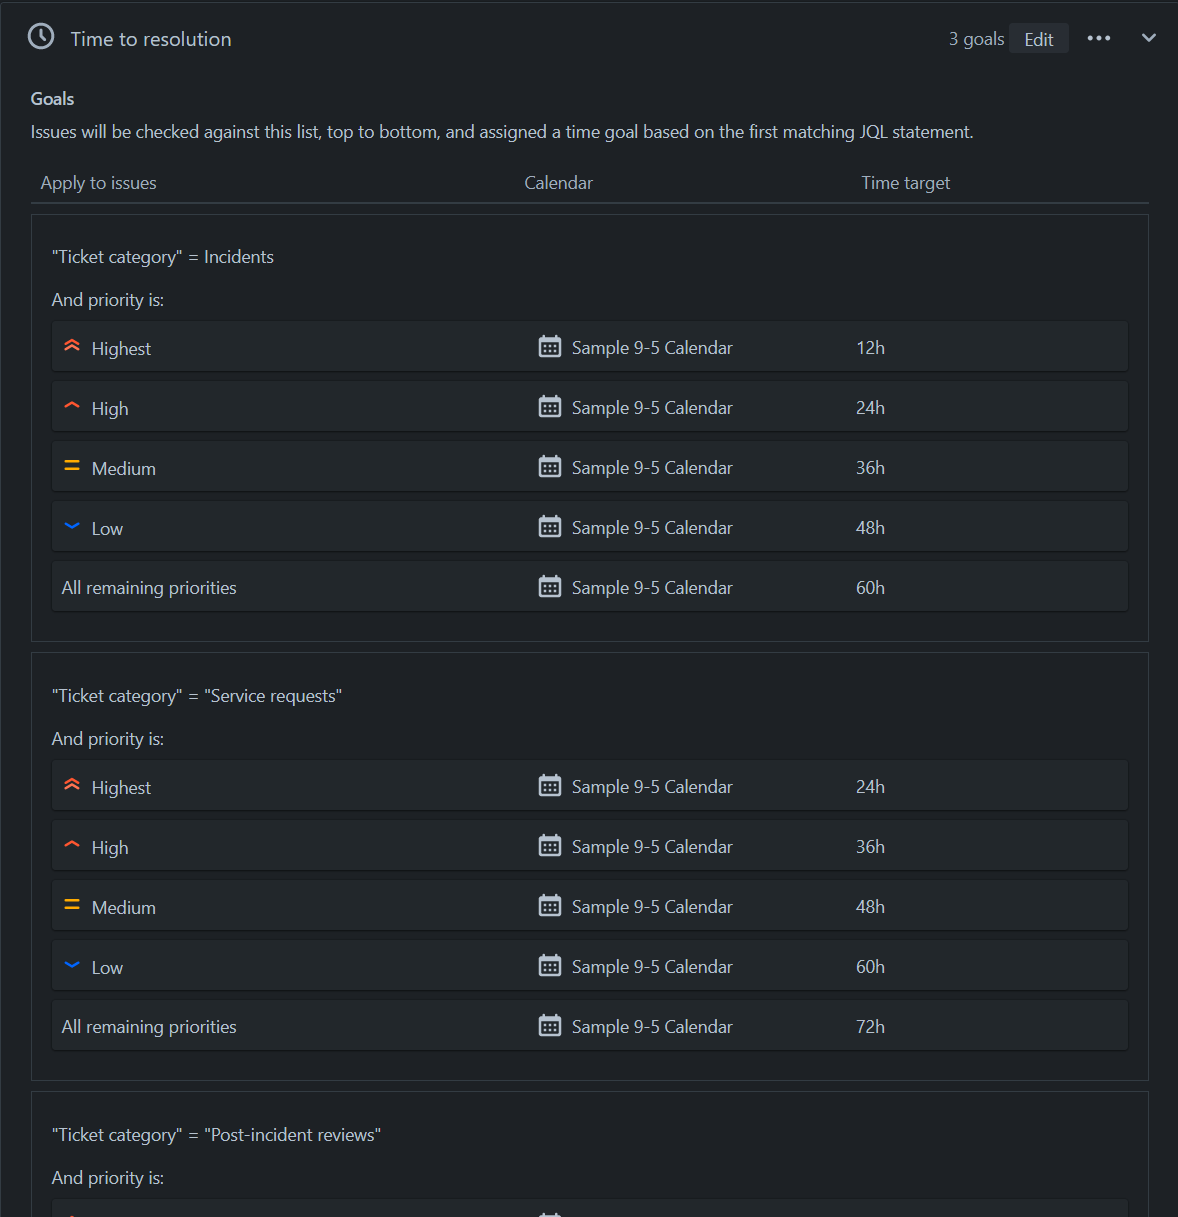Click Low priority icon under Incidents
The image size is (1178, 1217).
coord(72,526)
